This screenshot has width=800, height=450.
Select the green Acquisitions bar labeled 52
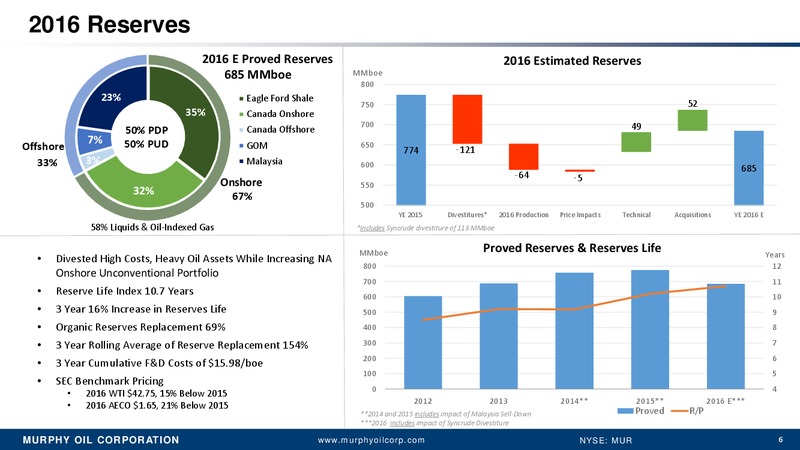point(692,120)
